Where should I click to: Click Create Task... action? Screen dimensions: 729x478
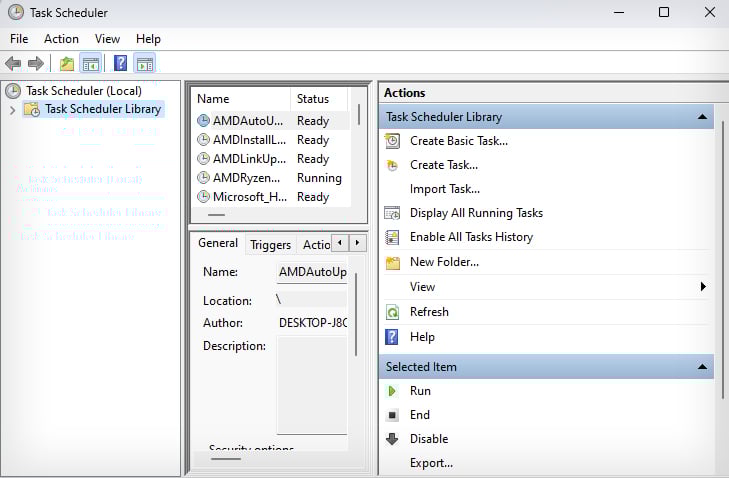444,165
